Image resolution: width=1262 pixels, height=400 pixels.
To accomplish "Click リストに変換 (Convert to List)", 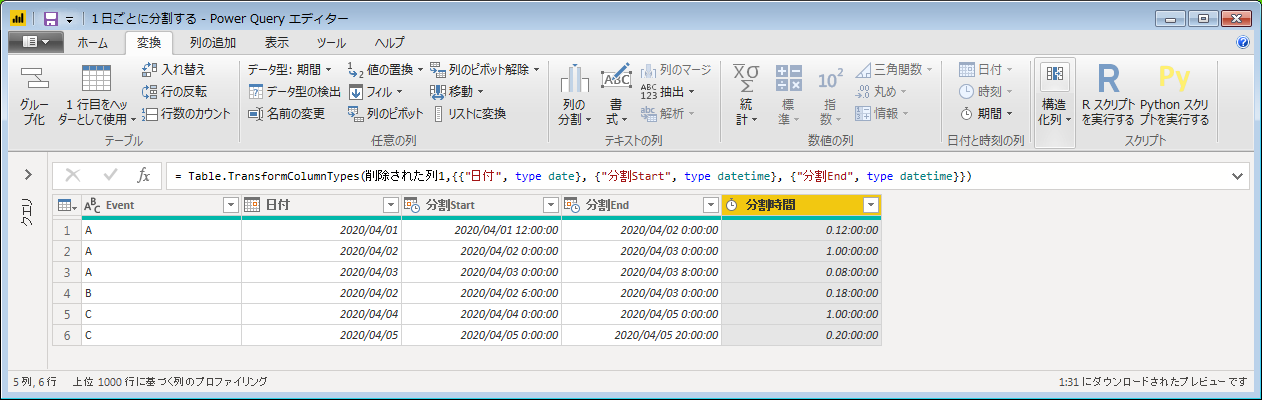I will tap(468, 114).
